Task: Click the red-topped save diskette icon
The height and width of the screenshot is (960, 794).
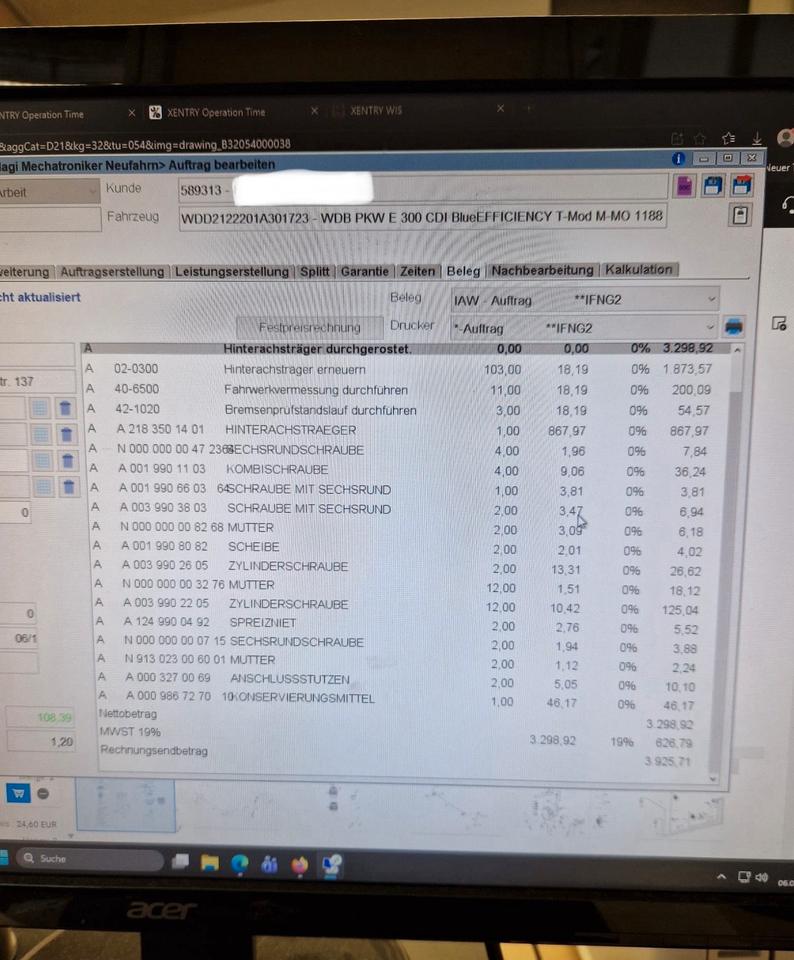Action: point(741,185)
